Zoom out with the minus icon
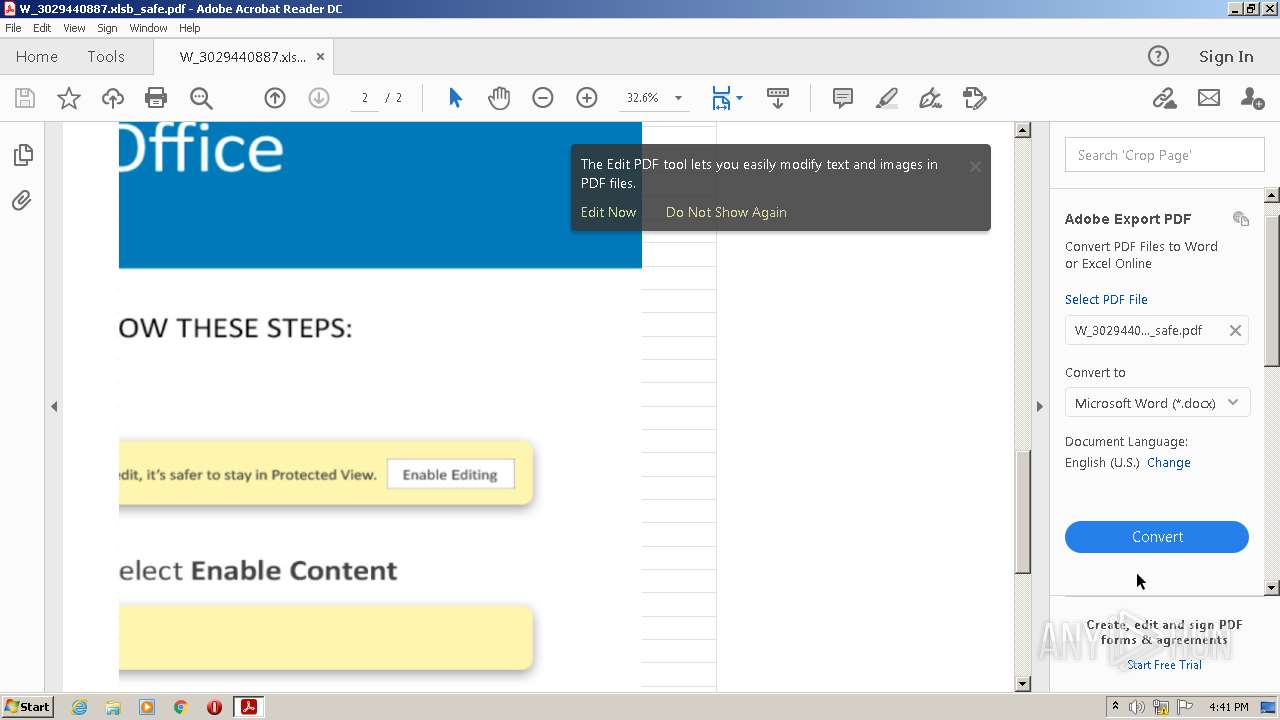The height and width of the screenshot is (720, 1280). coord(543,98)
